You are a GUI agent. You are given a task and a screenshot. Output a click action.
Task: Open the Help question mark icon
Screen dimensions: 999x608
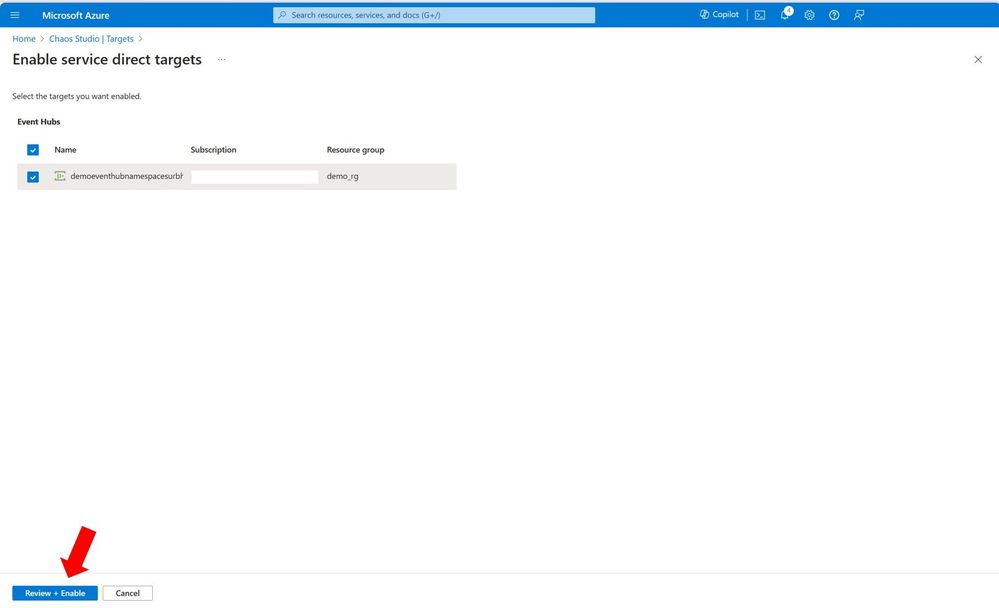point(834,15)
